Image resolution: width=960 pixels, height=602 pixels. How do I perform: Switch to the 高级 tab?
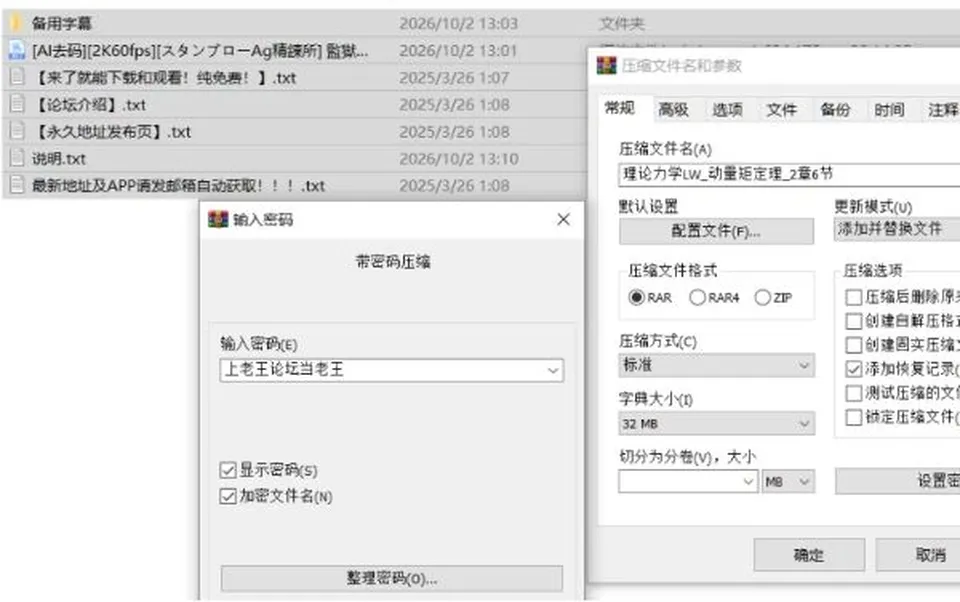pos(673,110)
